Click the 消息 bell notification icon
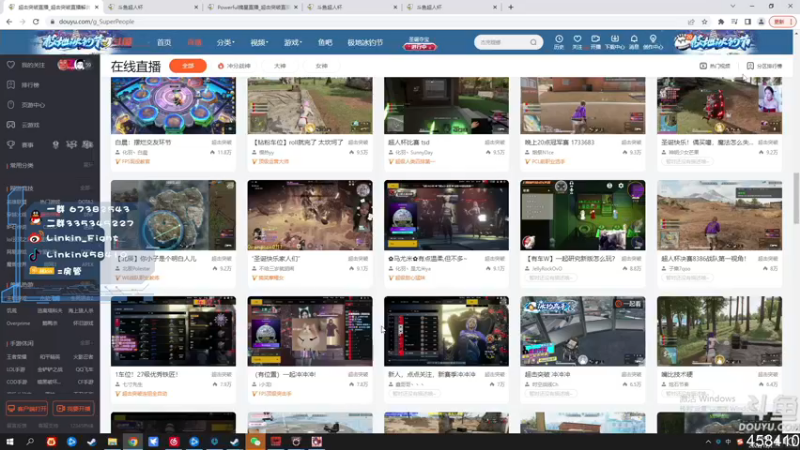Viewport: 800px width, 450px height. pos(634,42)
